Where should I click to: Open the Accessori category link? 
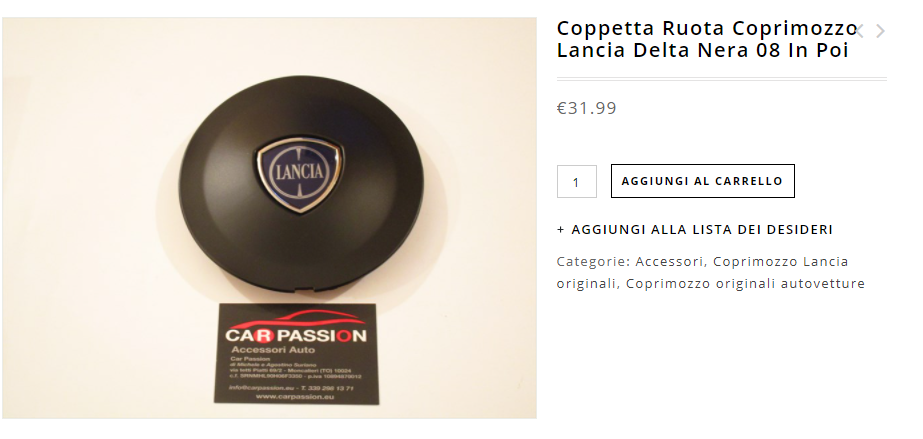(669, 261)
